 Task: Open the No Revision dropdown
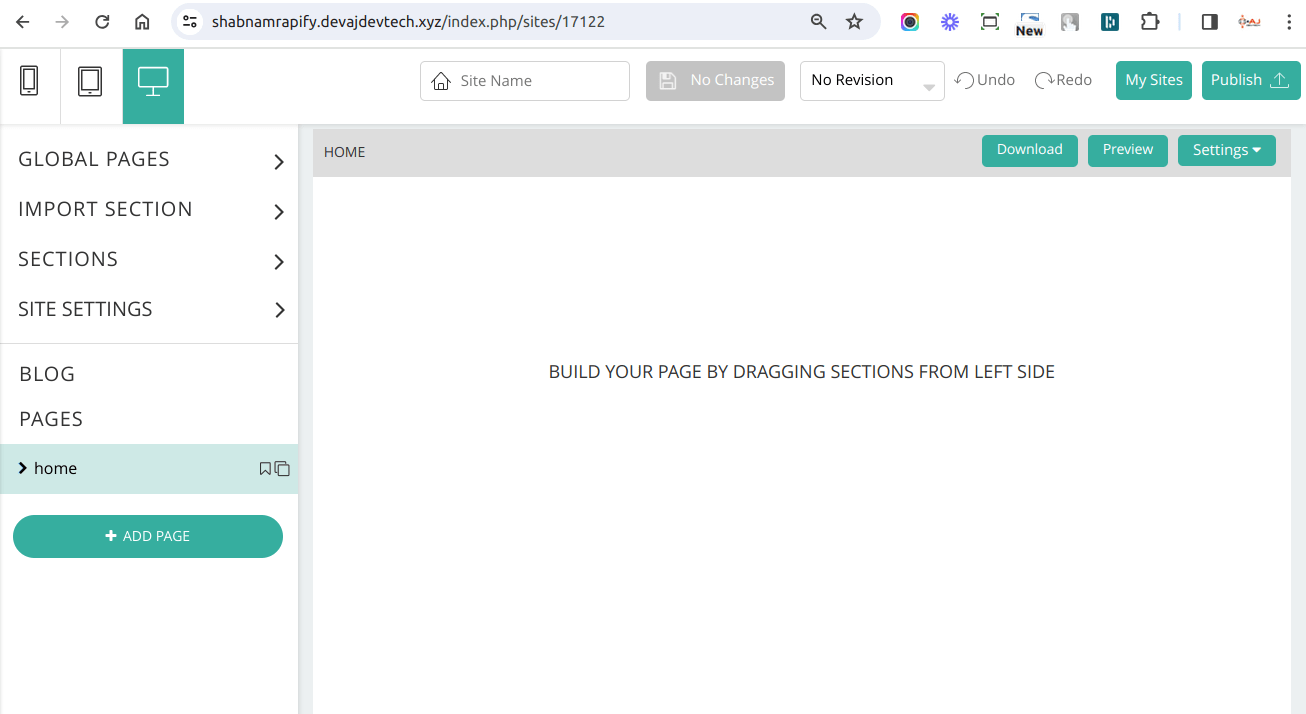click(871, 81)
